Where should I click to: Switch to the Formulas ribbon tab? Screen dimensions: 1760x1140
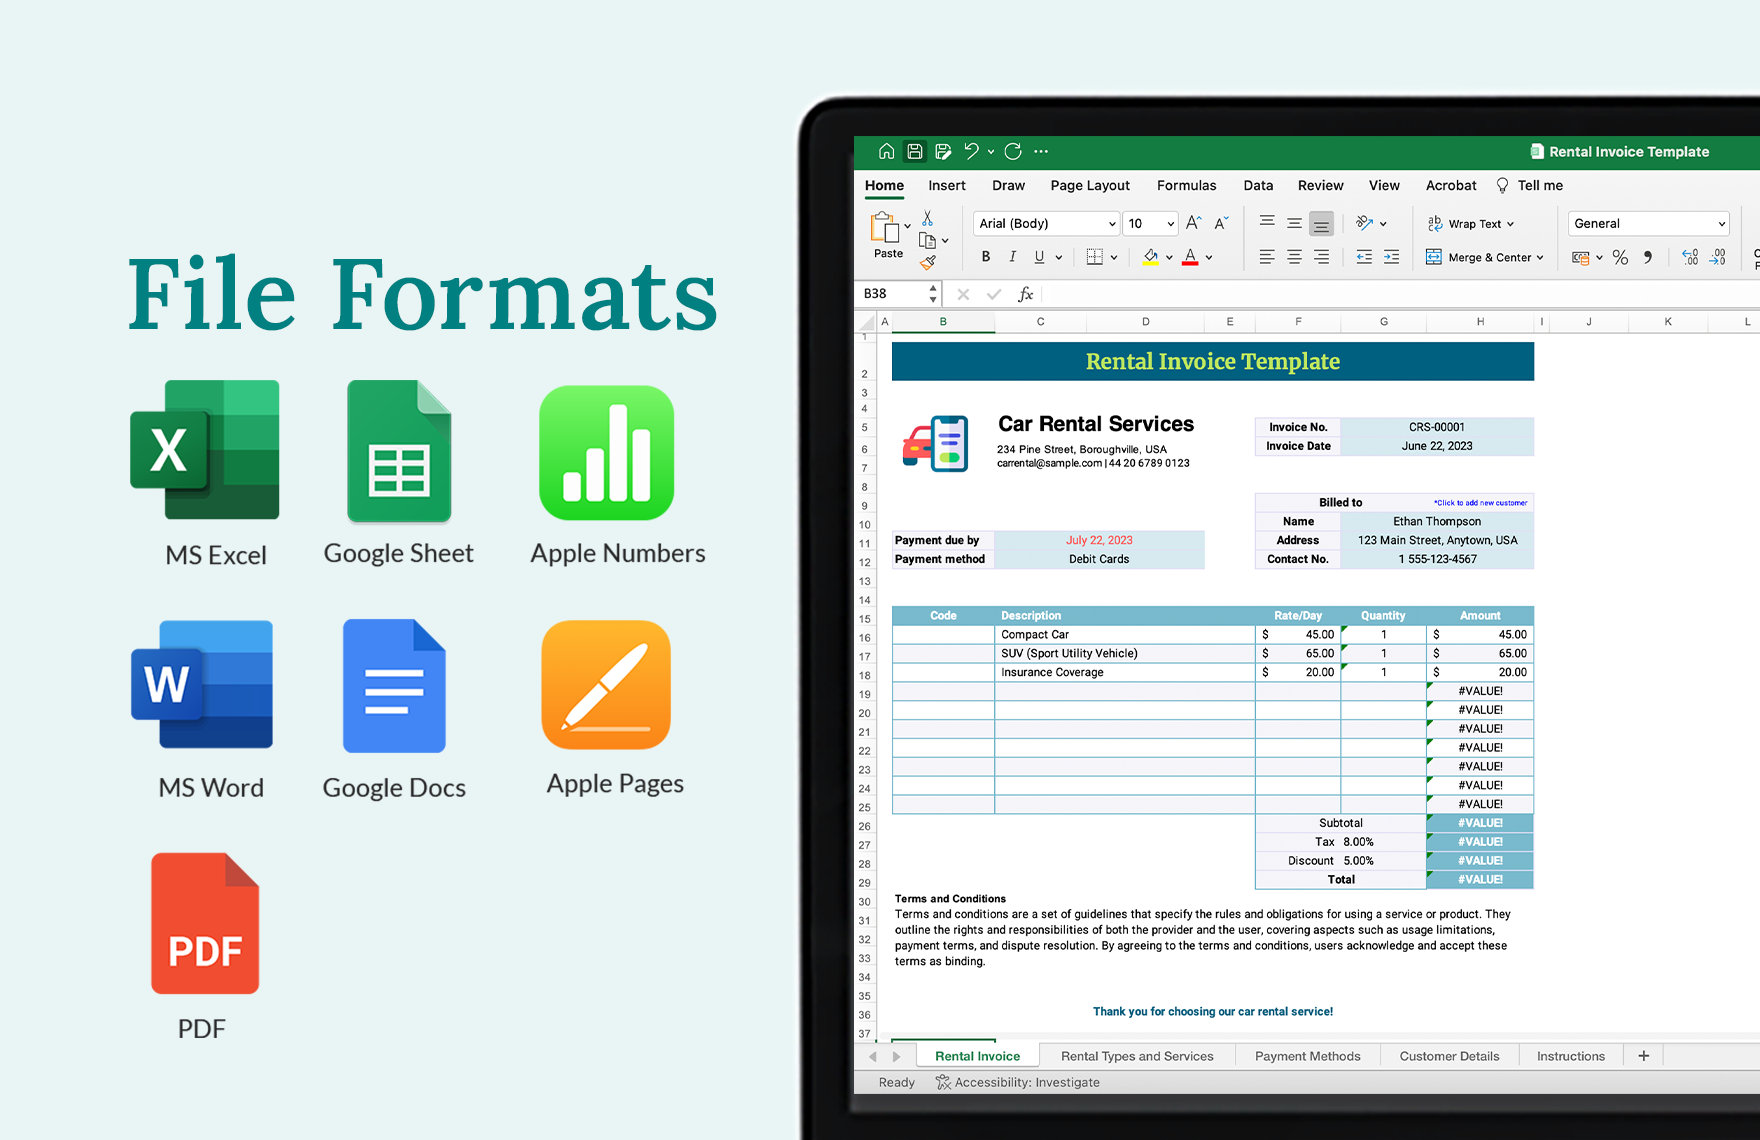click(1186, 185)
